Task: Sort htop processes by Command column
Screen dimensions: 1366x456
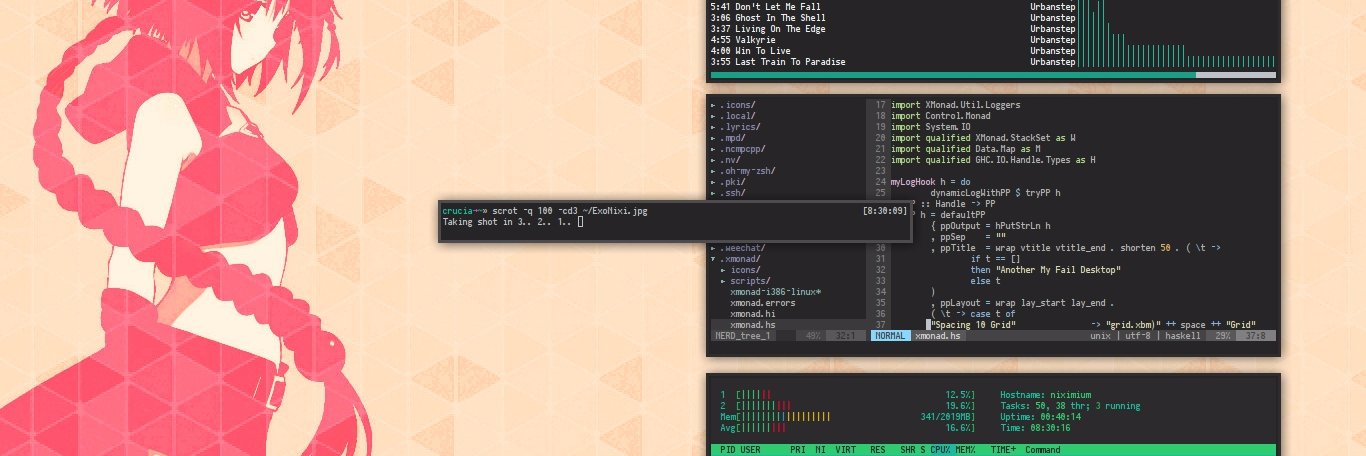Action: [1043, 451]
